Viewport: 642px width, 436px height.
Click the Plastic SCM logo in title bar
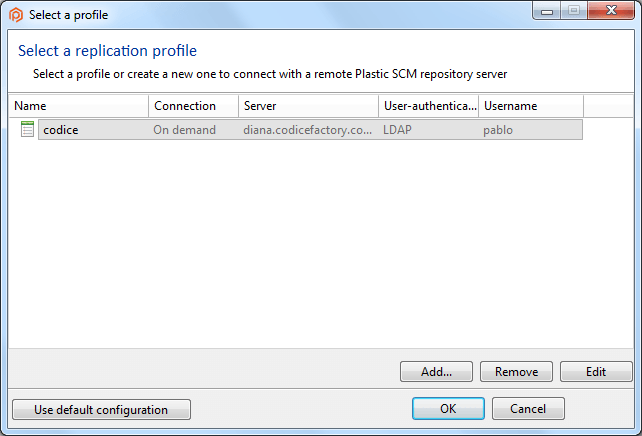(16, 15)
